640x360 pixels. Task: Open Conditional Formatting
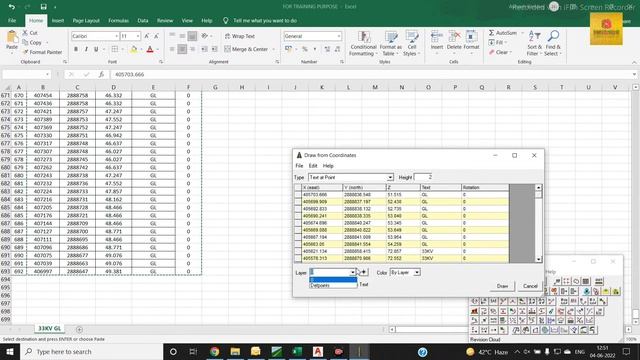[x=363, y=43]
